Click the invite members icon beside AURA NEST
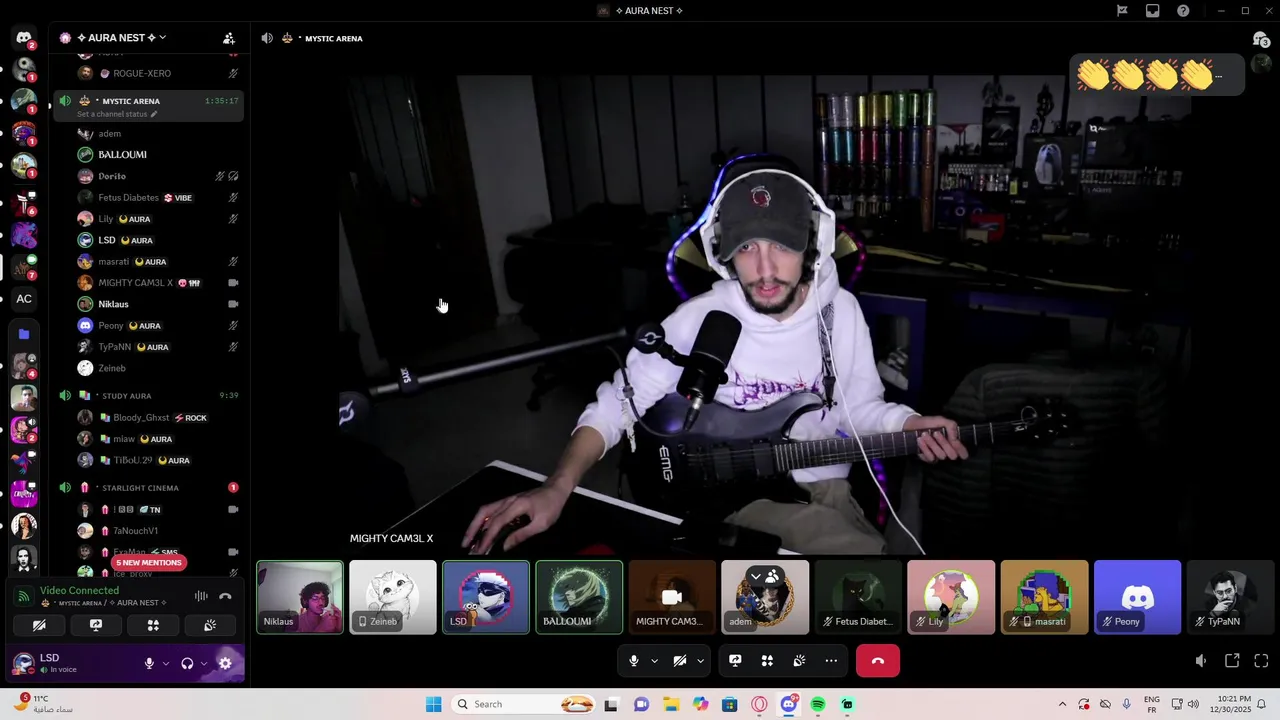 [x=229, y=38]
